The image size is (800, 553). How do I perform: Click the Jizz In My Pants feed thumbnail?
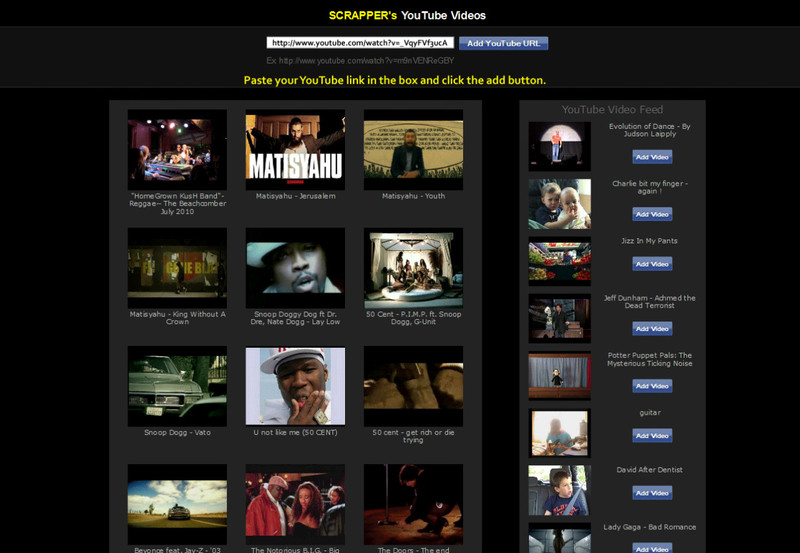(x=560, y=261)
